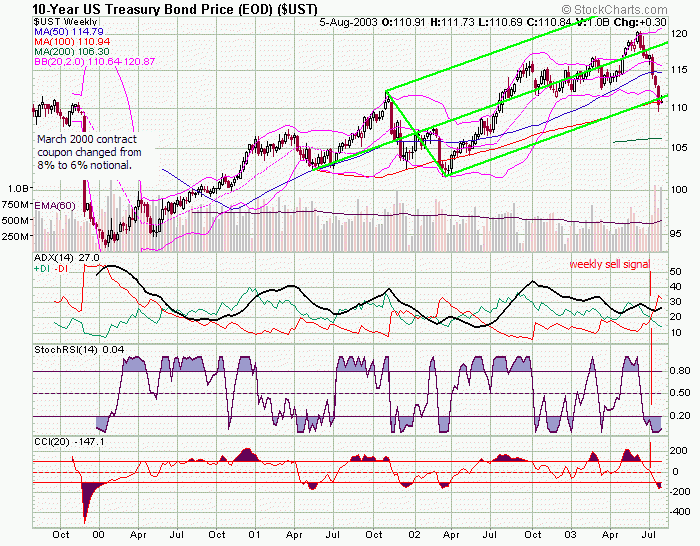
Task: Click the red weekly sell signal annotation
Action: click(609, 264)
